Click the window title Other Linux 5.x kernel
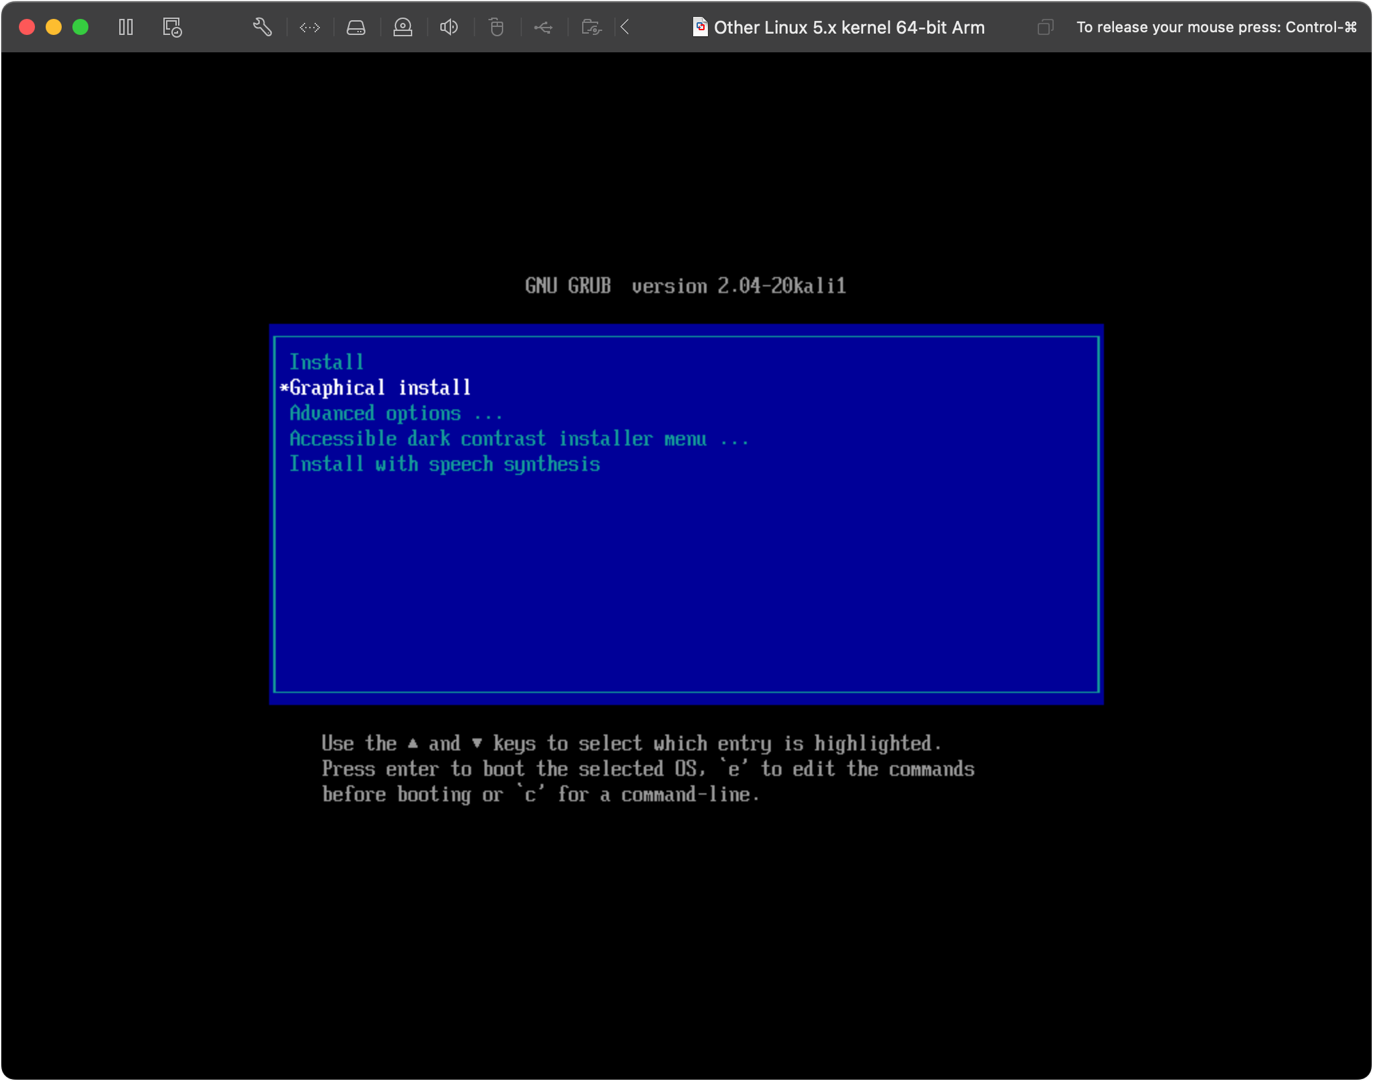 [x=849, y=27]
